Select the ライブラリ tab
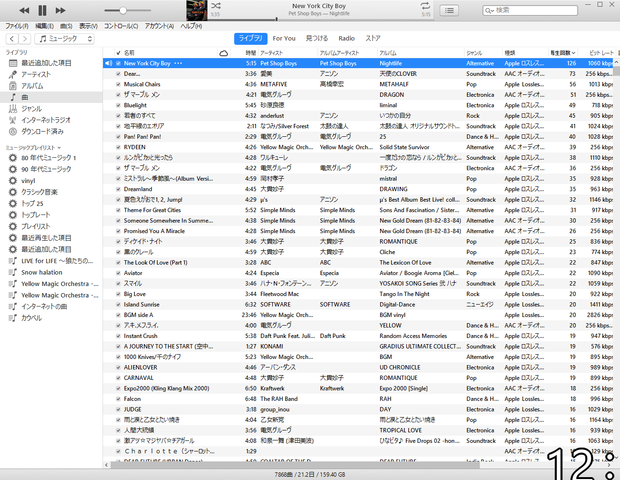This screenshot has height=480, width=620. click(x=251, y=38)
